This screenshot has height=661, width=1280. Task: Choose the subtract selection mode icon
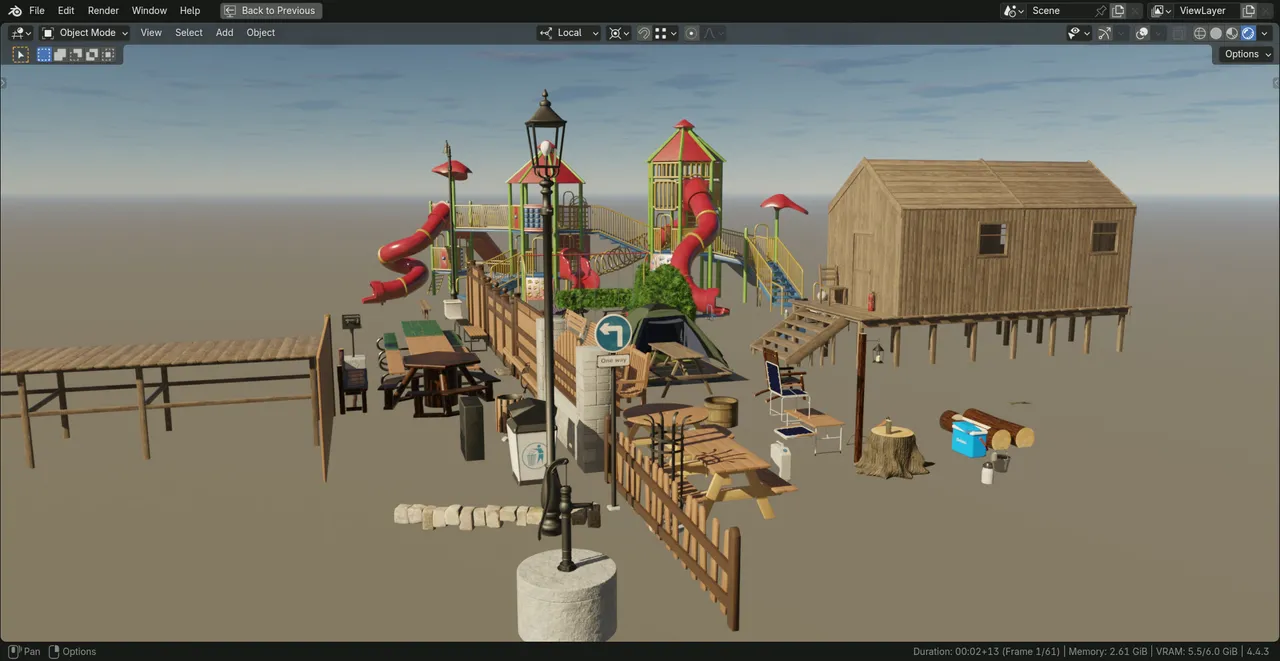tap(76, 54)
